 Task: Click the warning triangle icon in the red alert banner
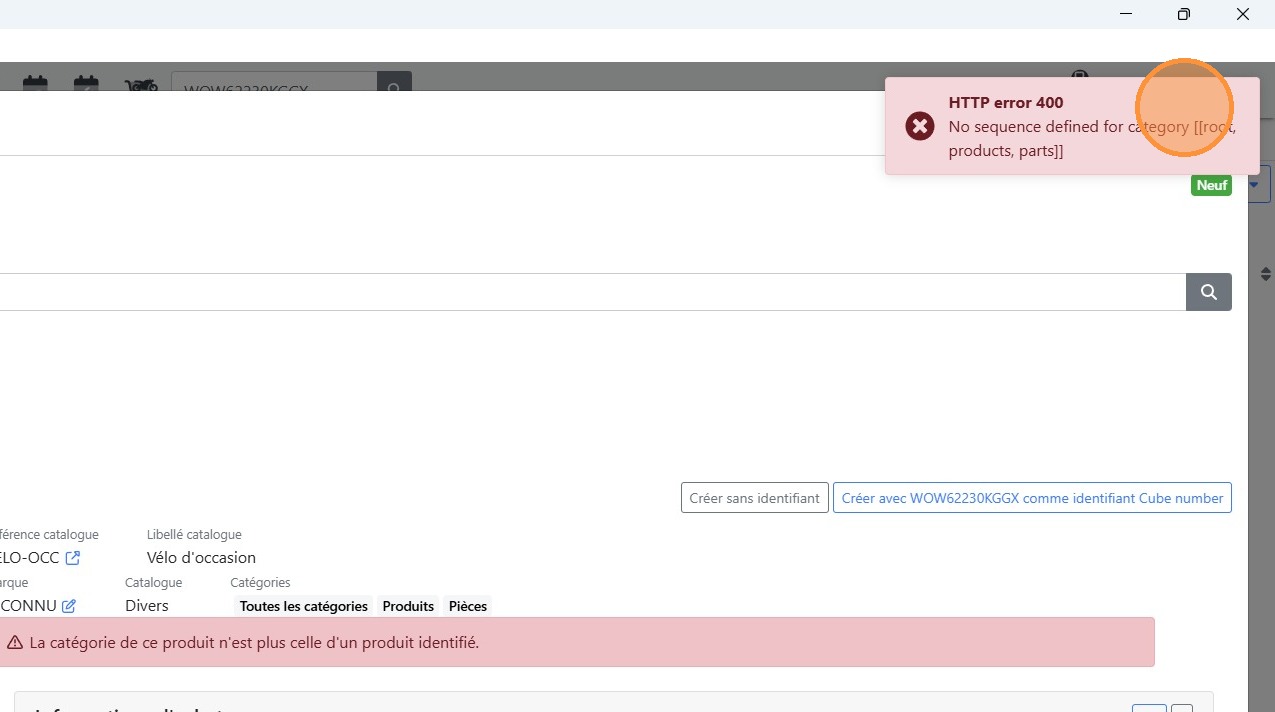pyautogui.click(x=15, y=643)
